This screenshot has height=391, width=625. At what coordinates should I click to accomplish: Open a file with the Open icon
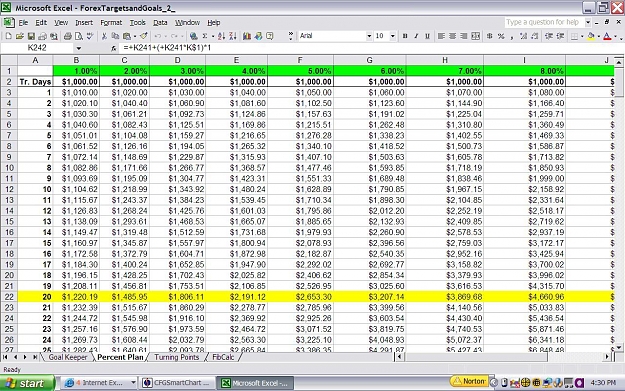click(x=20, y=36)
